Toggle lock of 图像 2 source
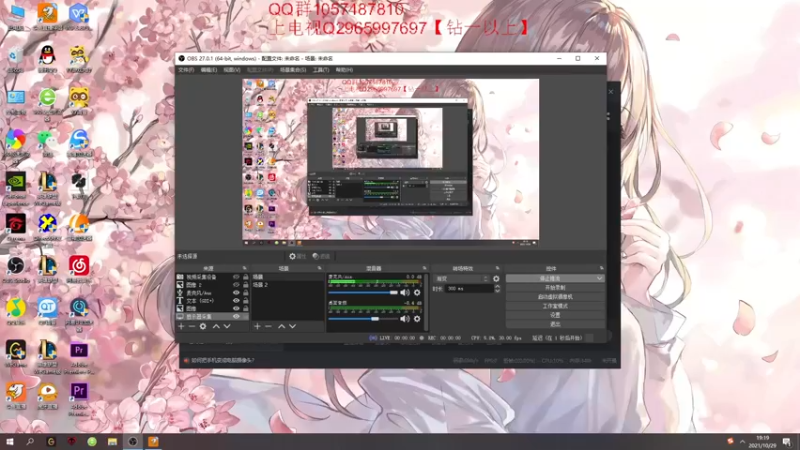800x450 pixels. pyautogui.click(x=245, y=285)
